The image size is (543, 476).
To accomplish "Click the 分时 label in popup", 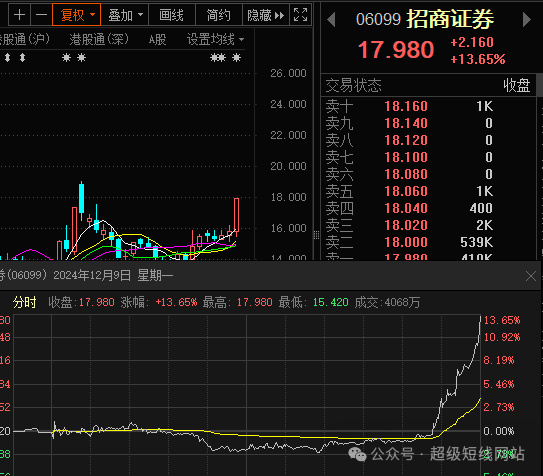I will tap(25, 303).
